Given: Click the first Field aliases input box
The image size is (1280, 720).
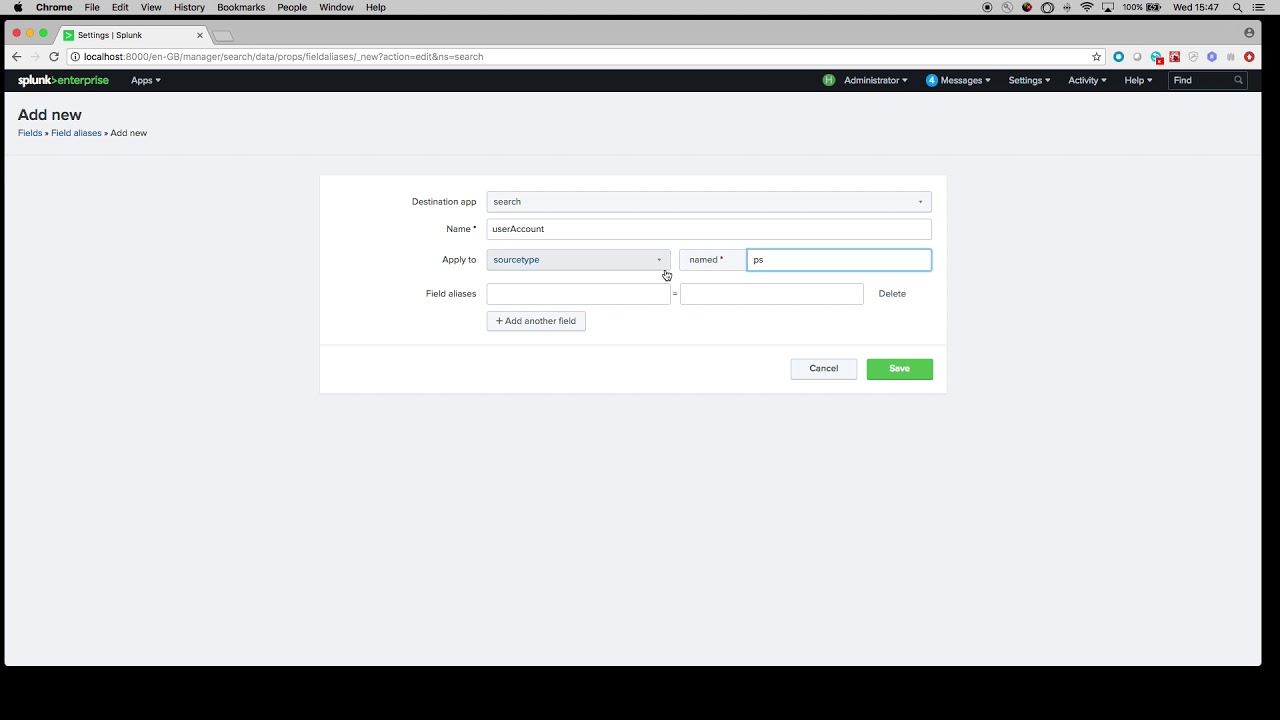Looking at the screenshot, I should 578,294.
